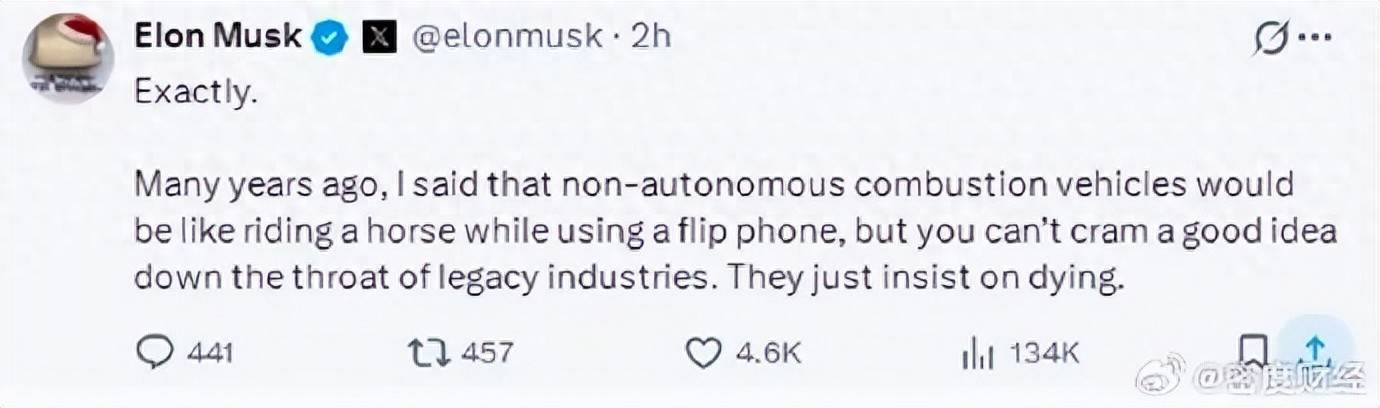This screenshot has height=408, width=1380.
Task: Click the 134K views count
Action: coord(1043,352)
